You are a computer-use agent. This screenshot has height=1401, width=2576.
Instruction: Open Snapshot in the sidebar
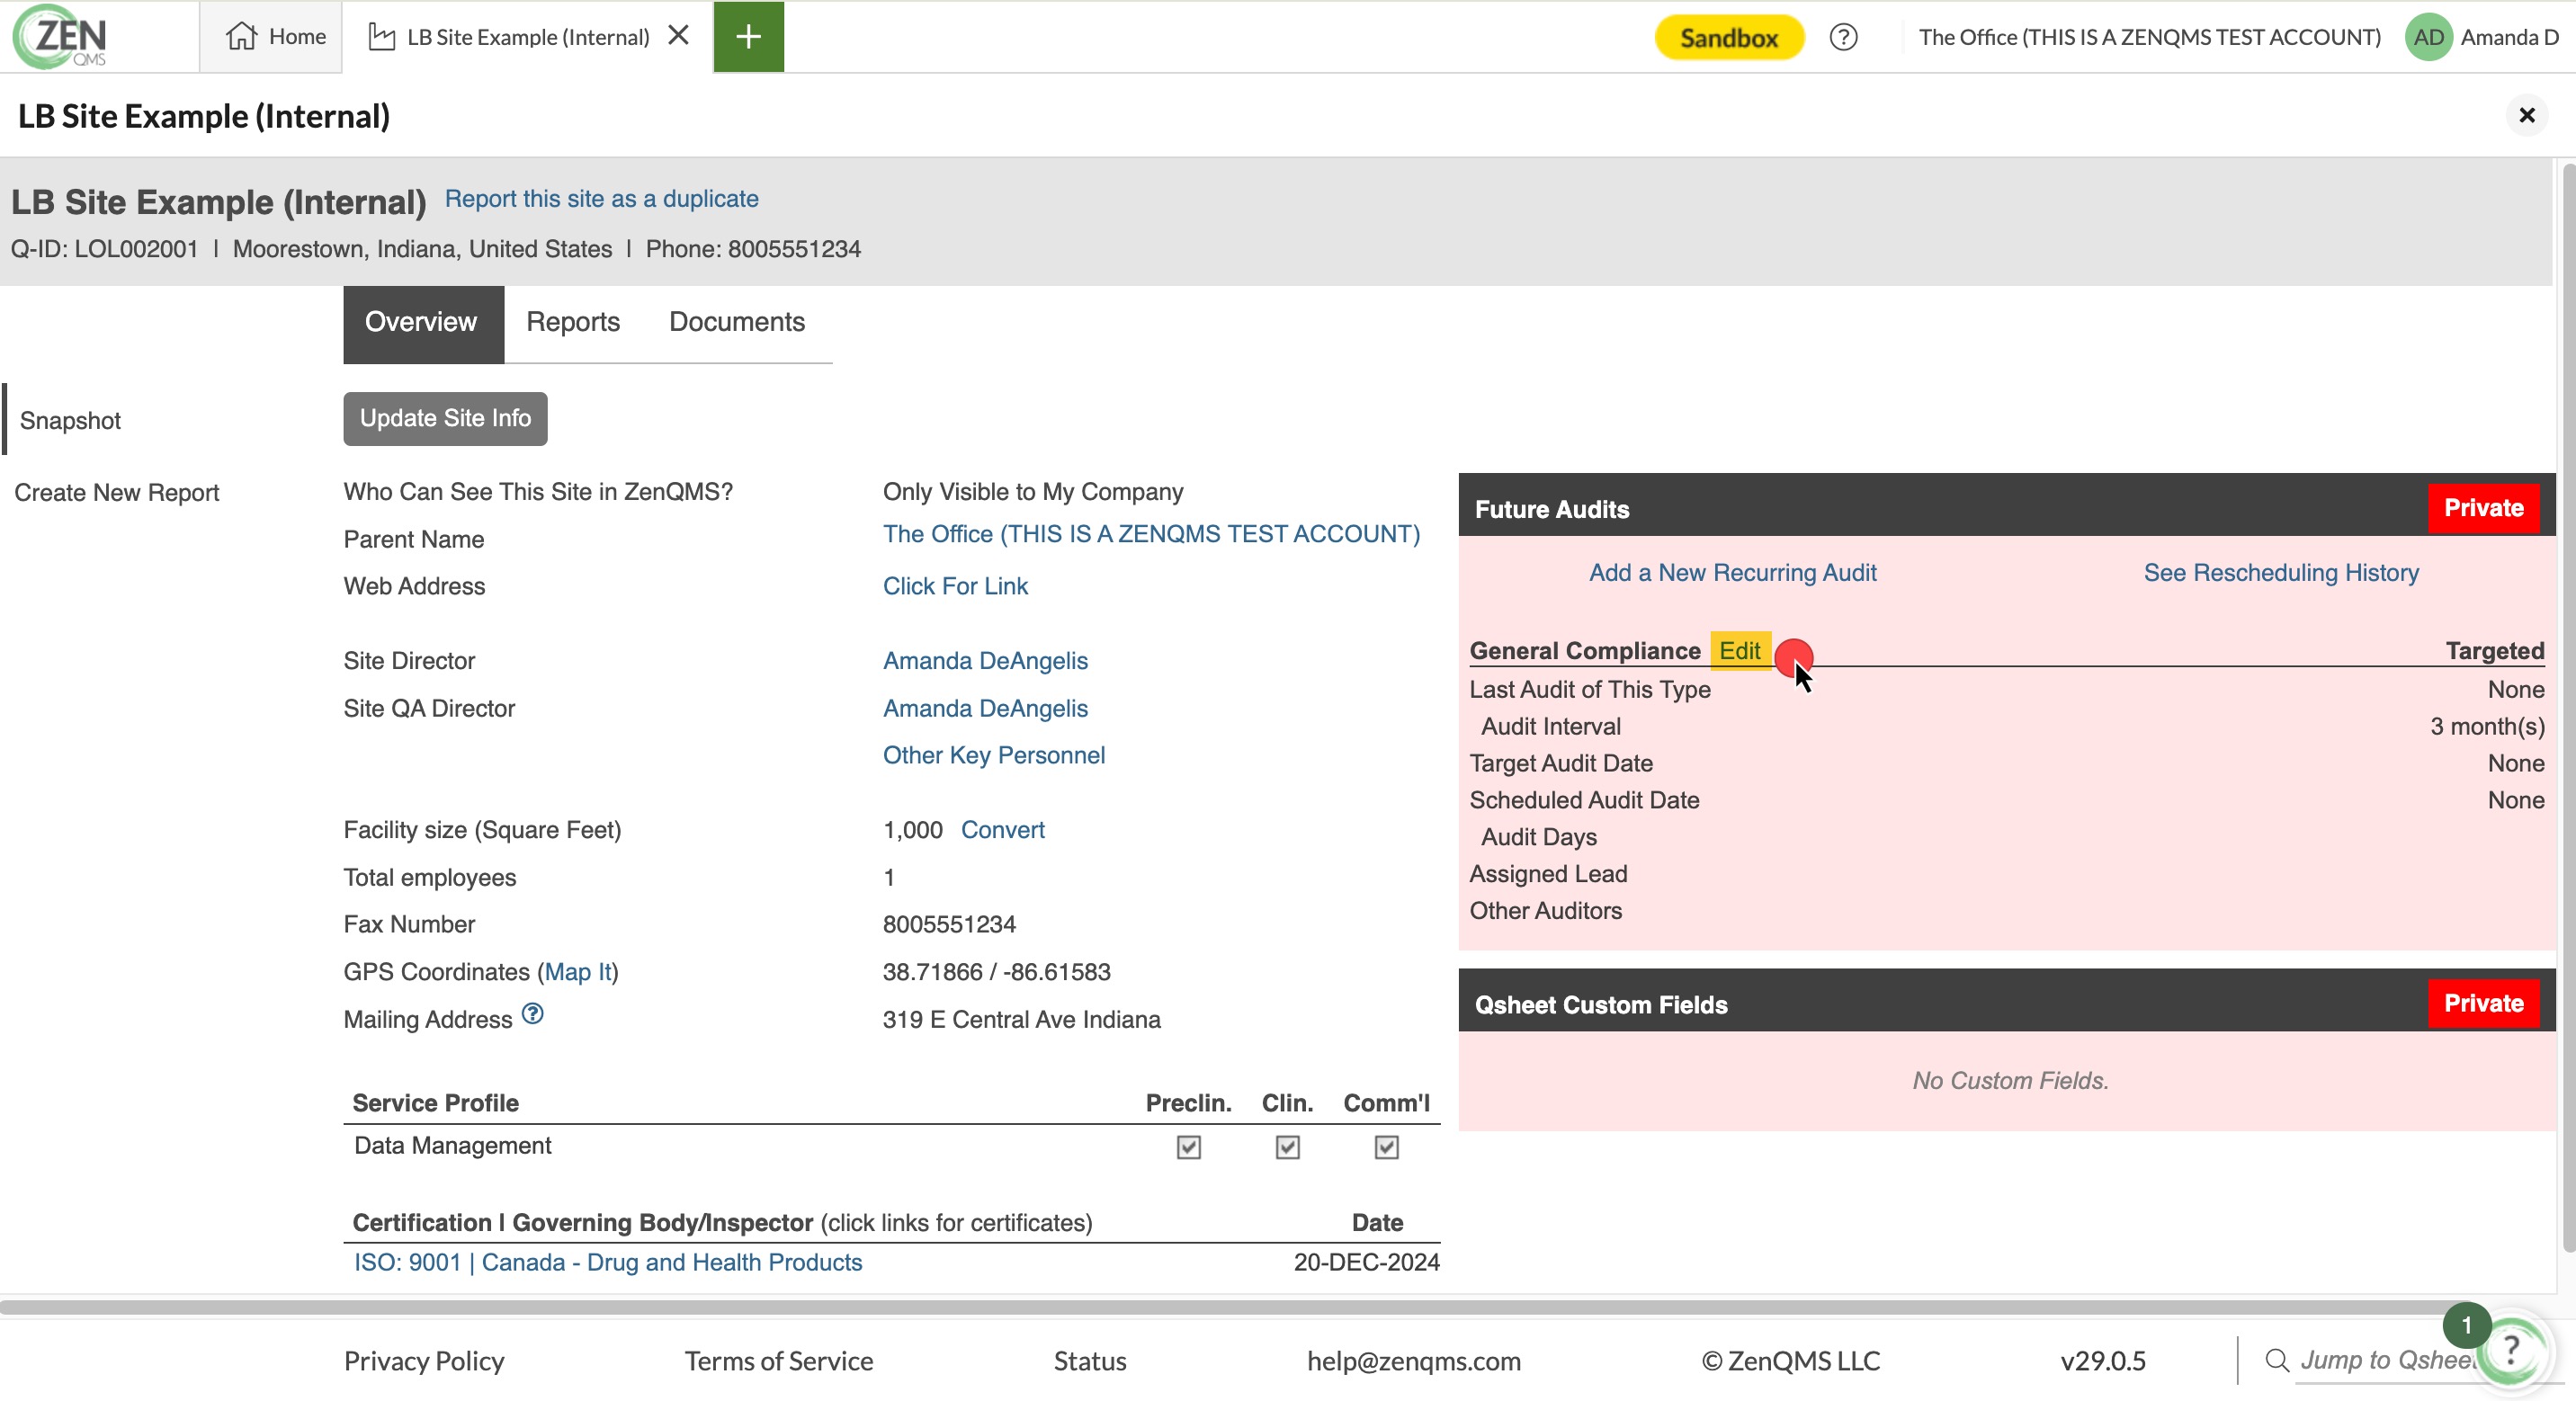pyautogui.click(x=70, y=420)
